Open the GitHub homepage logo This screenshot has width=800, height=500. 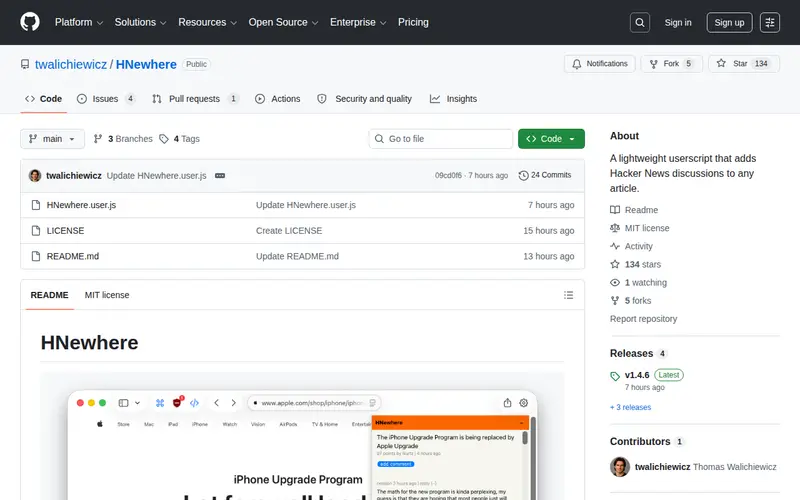pos(30,22)
